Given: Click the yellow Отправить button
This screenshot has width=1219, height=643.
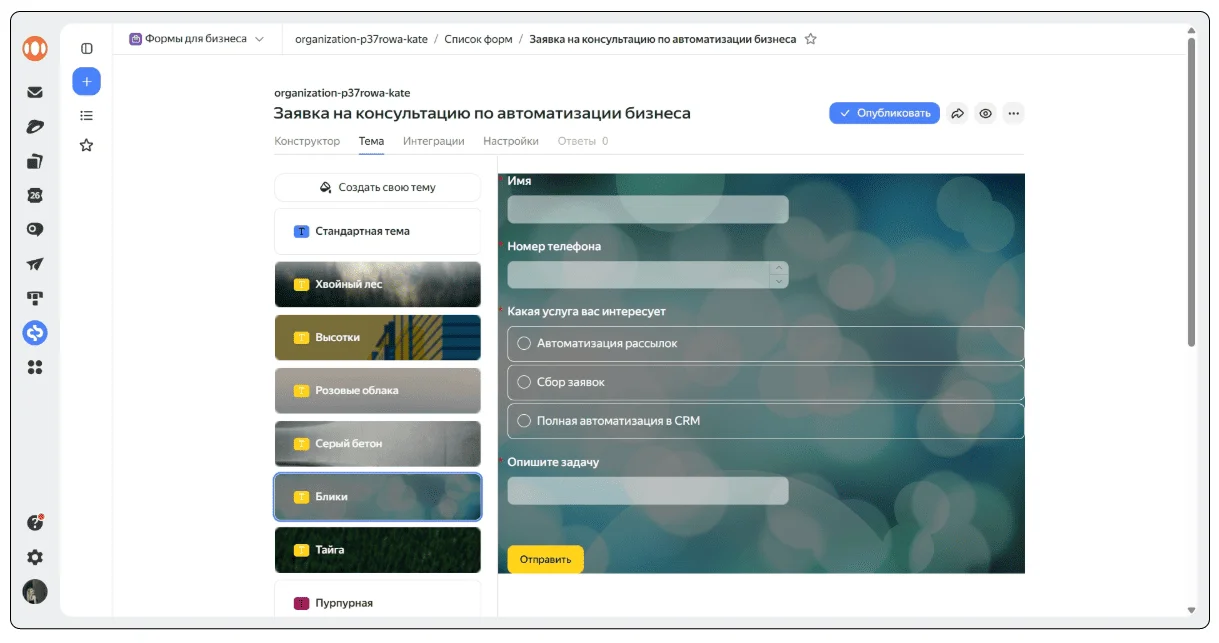Looking at the screenshot, I should (545, 559).
